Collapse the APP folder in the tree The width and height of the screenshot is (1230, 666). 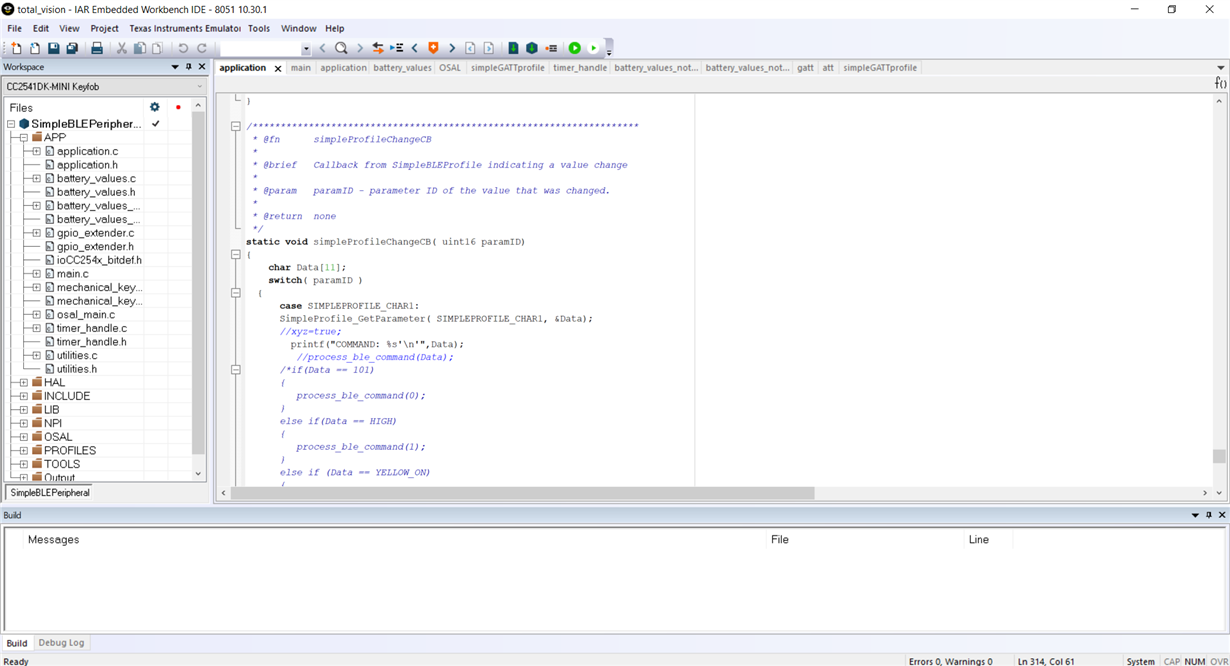coord(24,138)
